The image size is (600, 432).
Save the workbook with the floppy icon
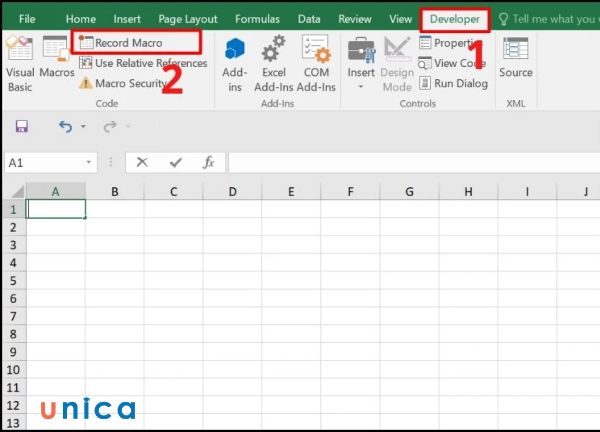(x=22, y=126)
